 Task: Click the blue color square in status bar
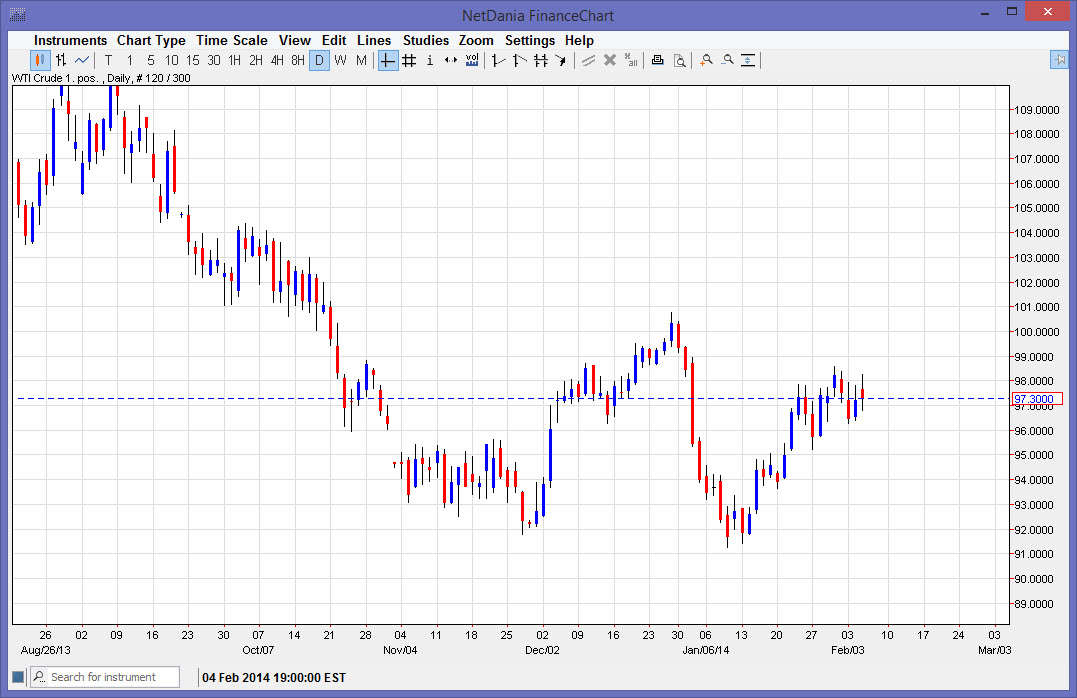point(18,677)
